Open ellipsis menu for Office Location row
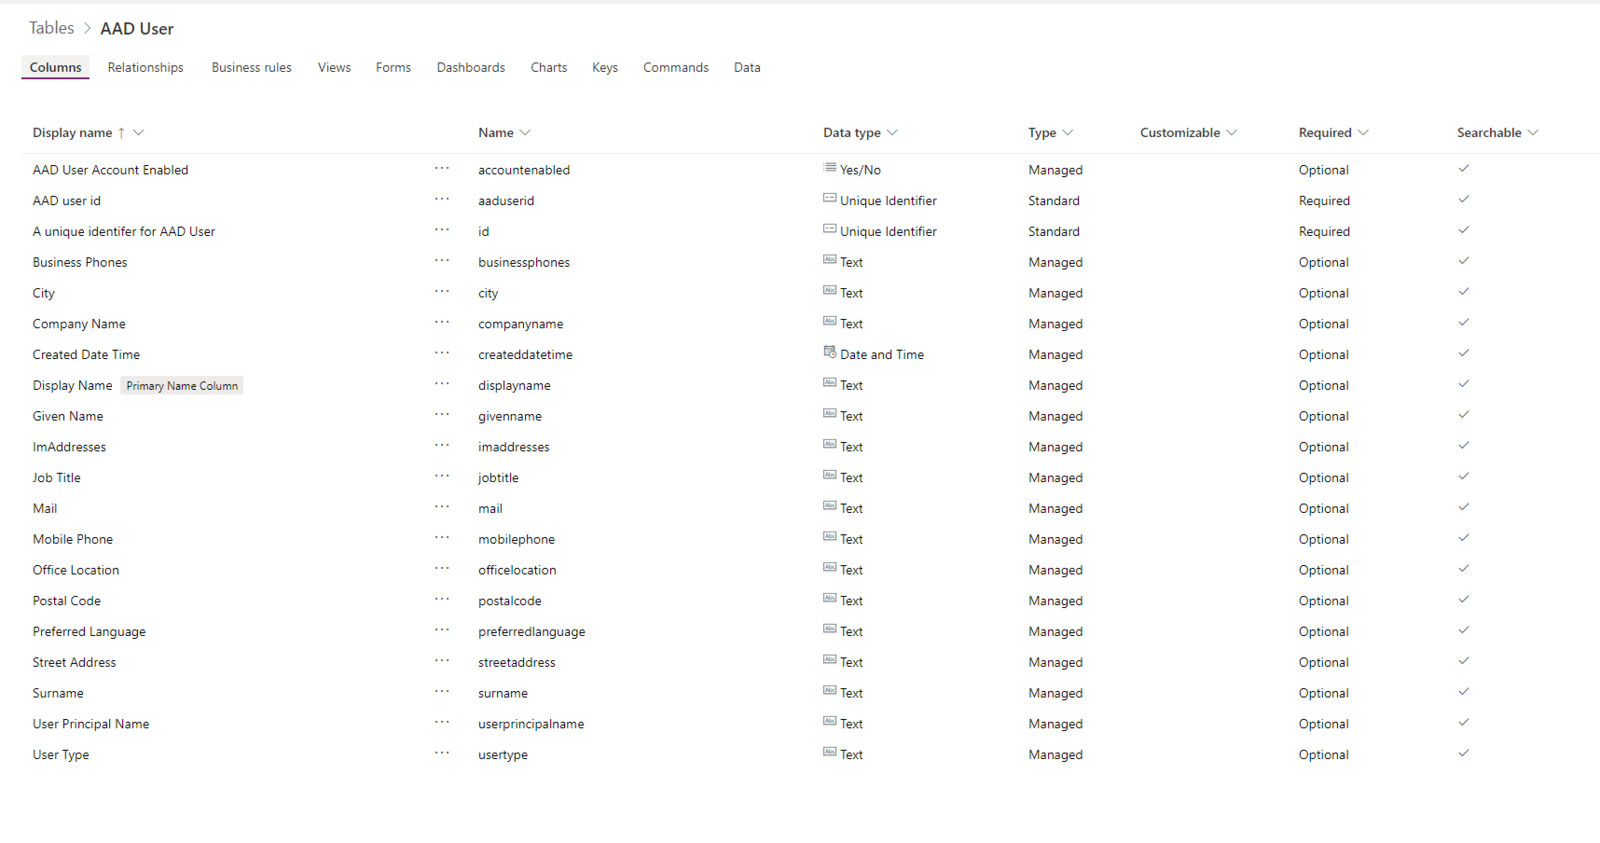 click(x=442, y=569)
